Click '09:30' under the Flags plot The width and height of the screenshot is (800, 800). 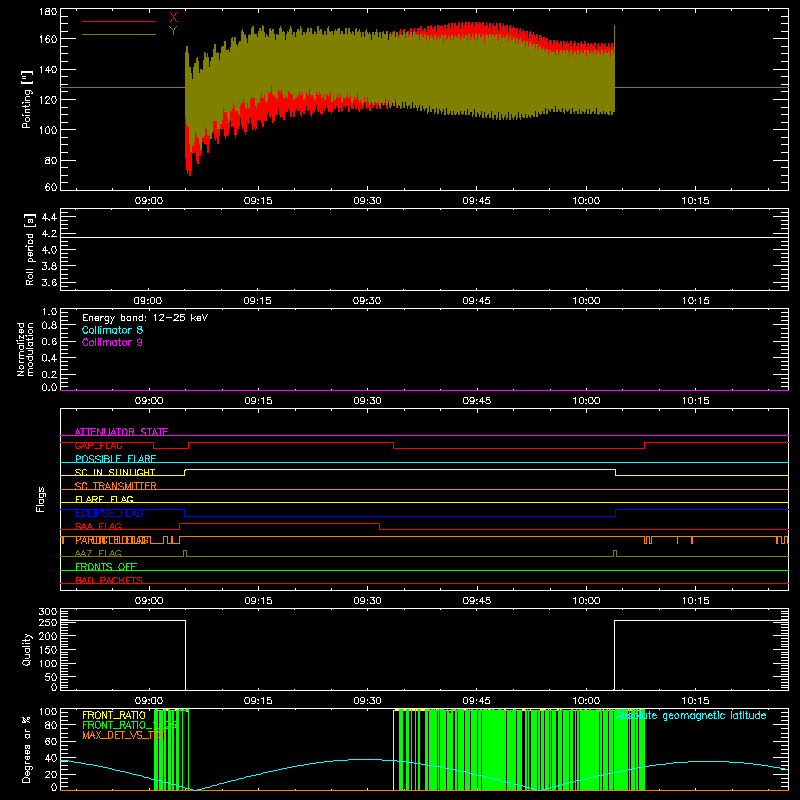(x=367, y=601)
